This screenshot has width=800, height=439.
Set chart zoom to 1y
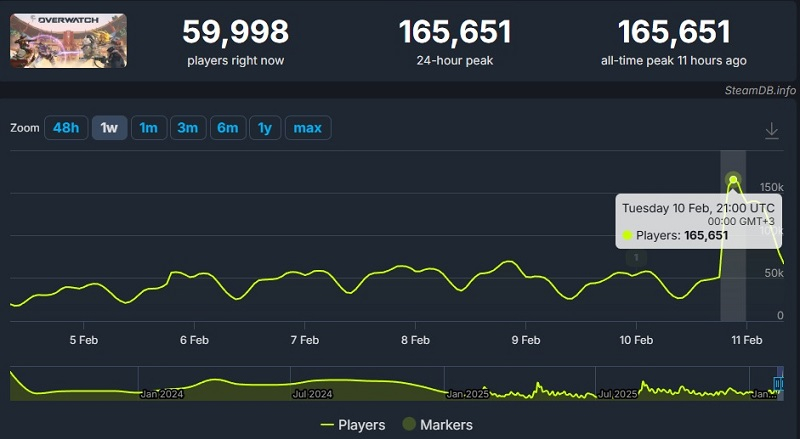(265, 128)
